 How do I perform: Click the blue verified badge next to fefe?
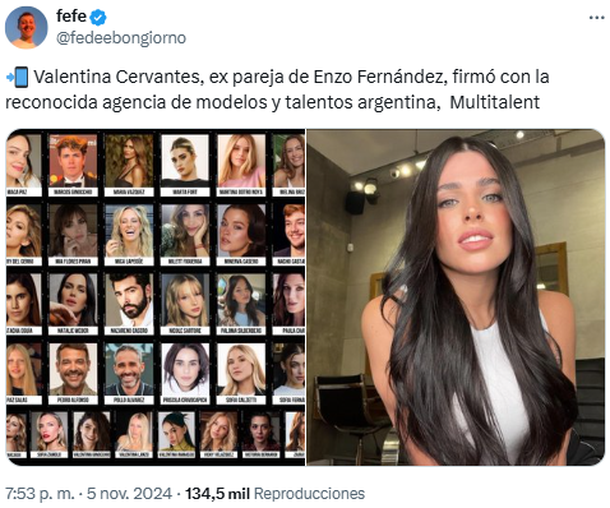[98, 18]
